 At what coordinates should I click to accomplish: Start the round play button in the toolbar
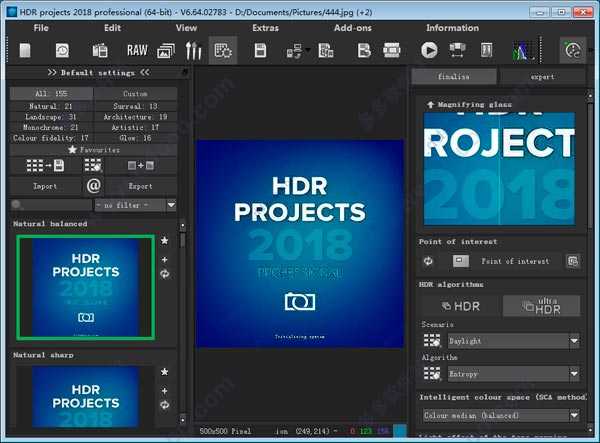[x=429, y=50]
